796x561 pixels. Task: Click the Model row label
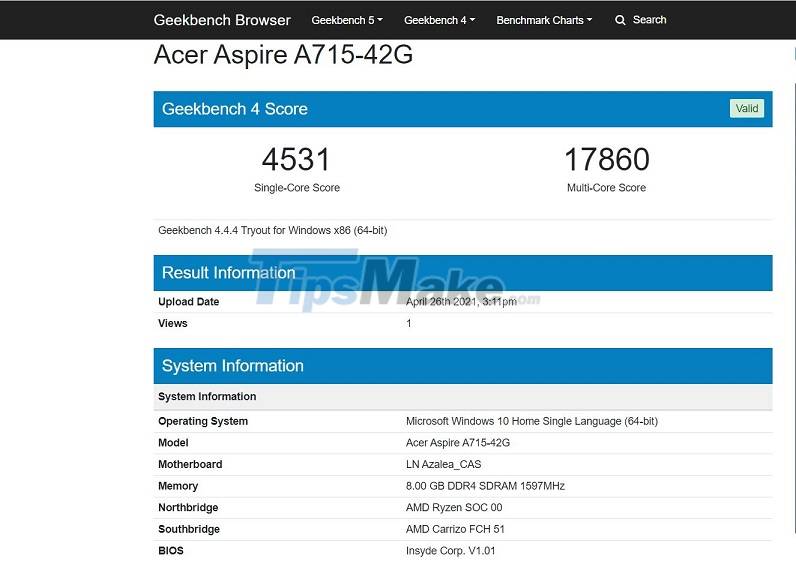[x=173, y=443]
